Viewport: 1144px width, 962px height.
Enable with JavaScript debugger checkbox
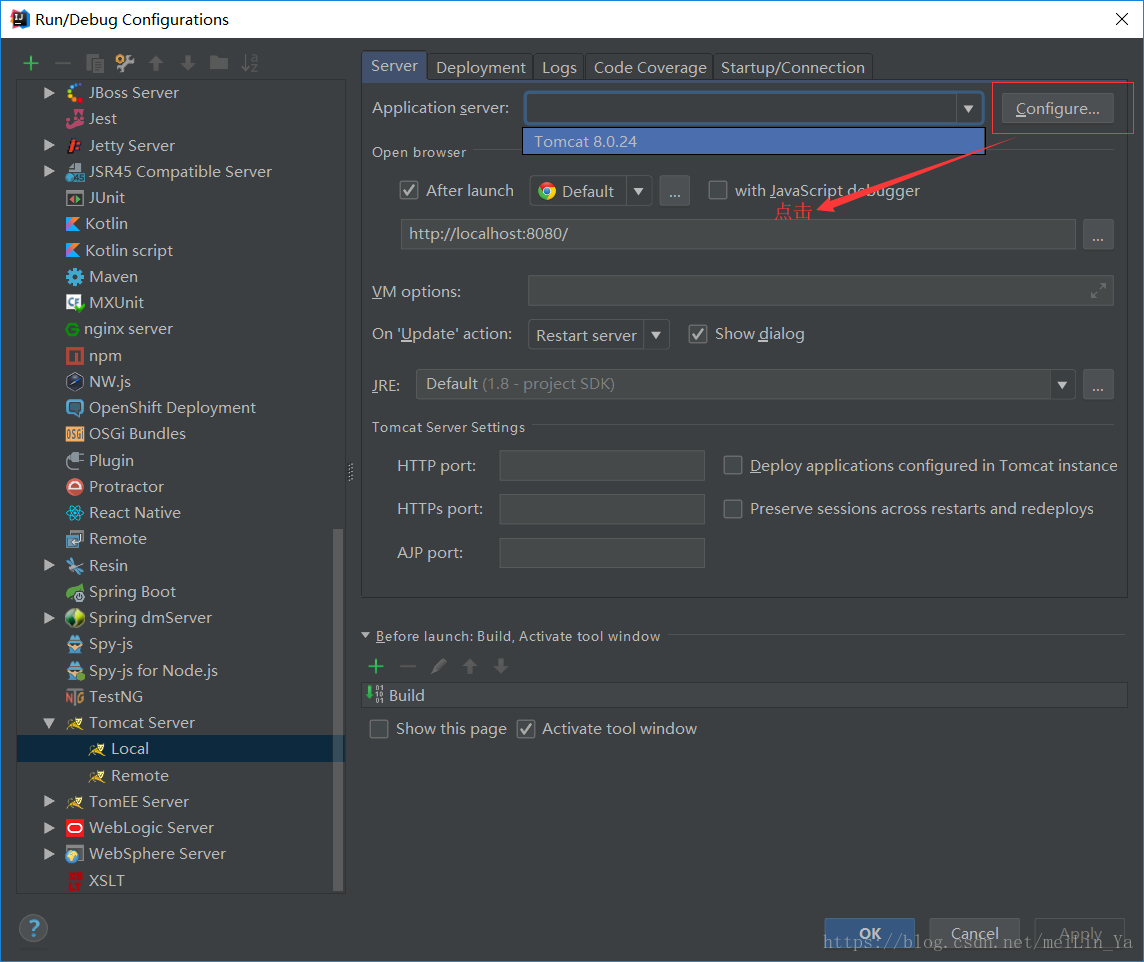point(718,190)
